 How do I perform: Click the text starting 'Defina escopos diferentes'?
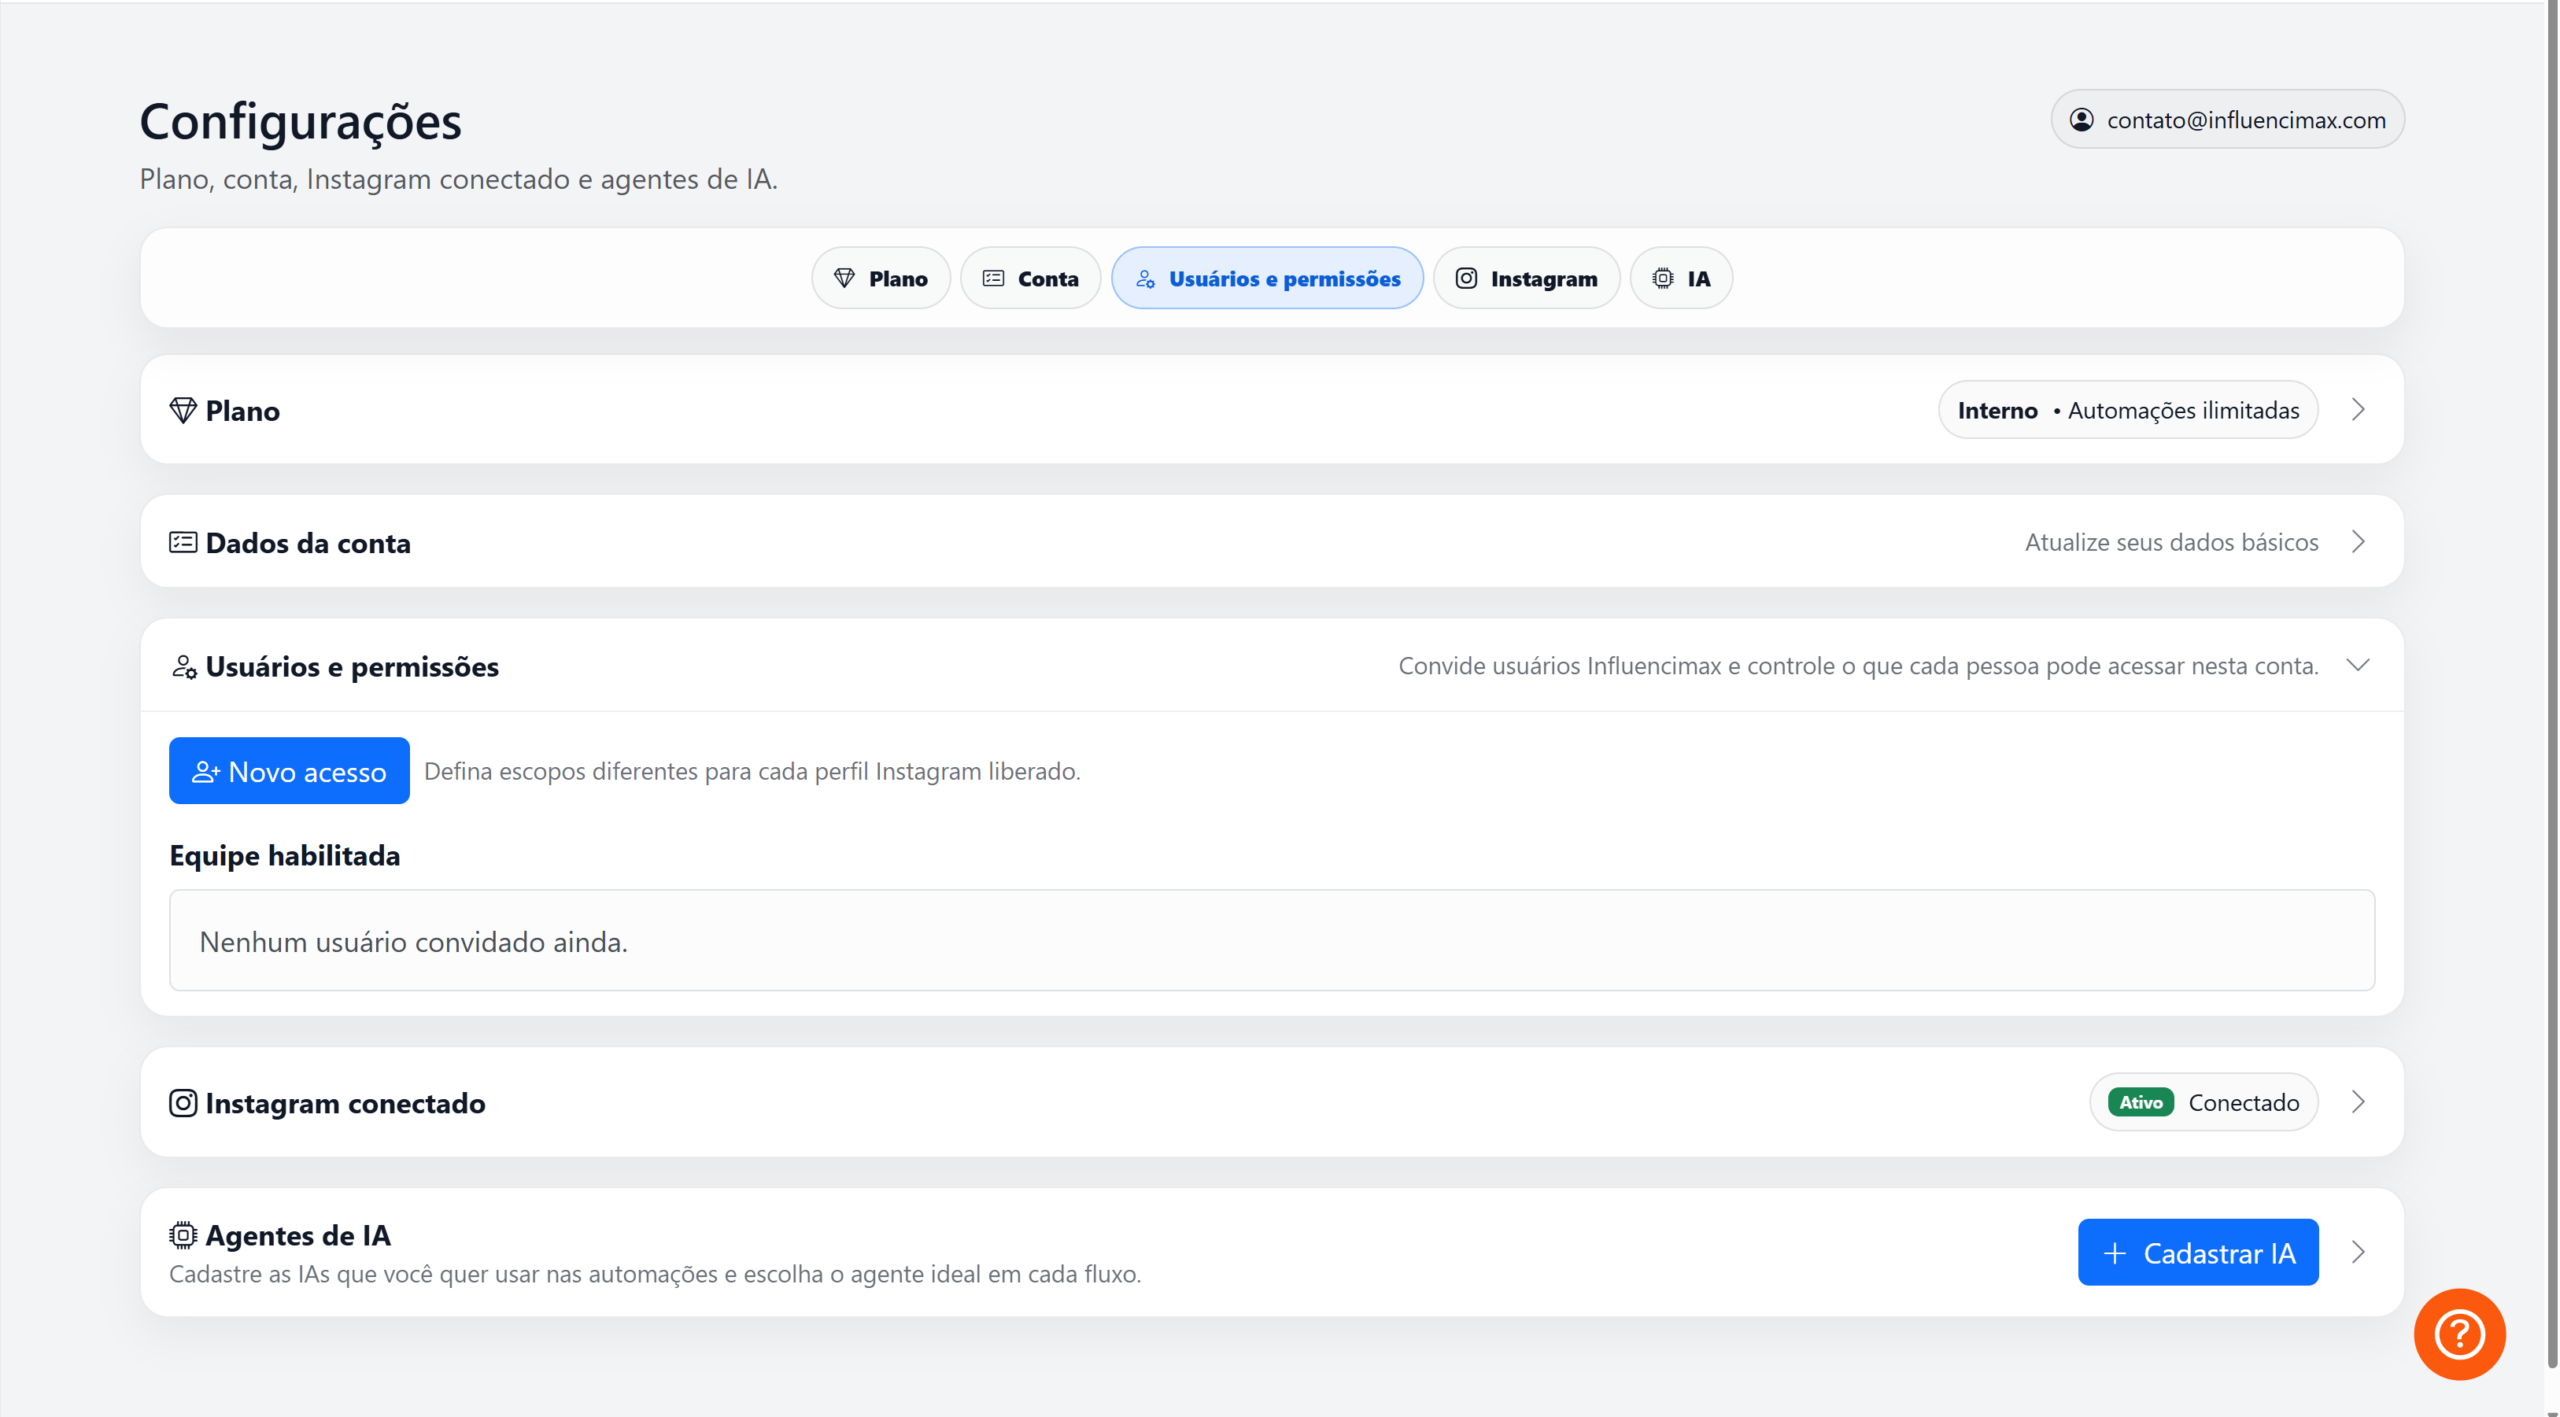(752, 771)
